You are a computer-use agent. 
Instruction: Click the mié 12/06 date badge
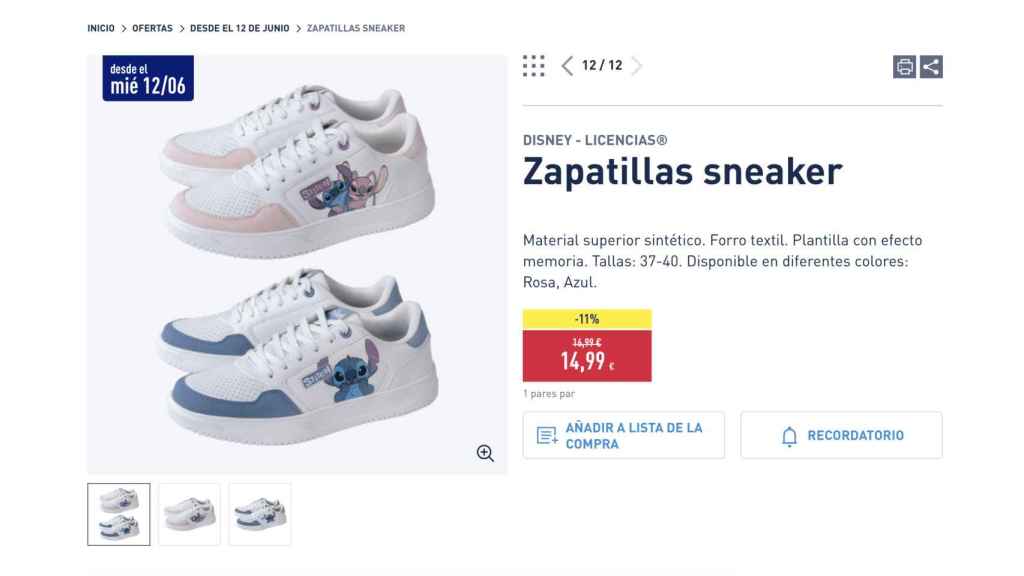tap(149, 79)
